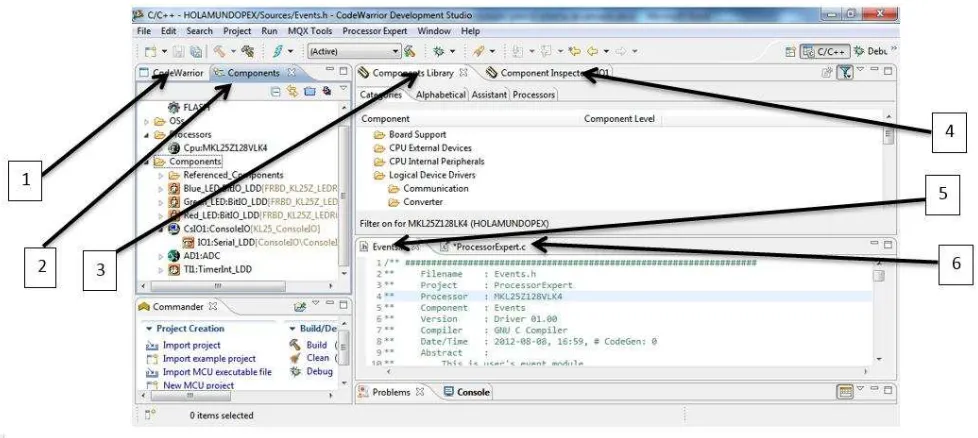Click blue folder icon in Components panel toolbar
The height and width of the screenshot is (438, 978).
pyautogui.click(x=309, y=91)
